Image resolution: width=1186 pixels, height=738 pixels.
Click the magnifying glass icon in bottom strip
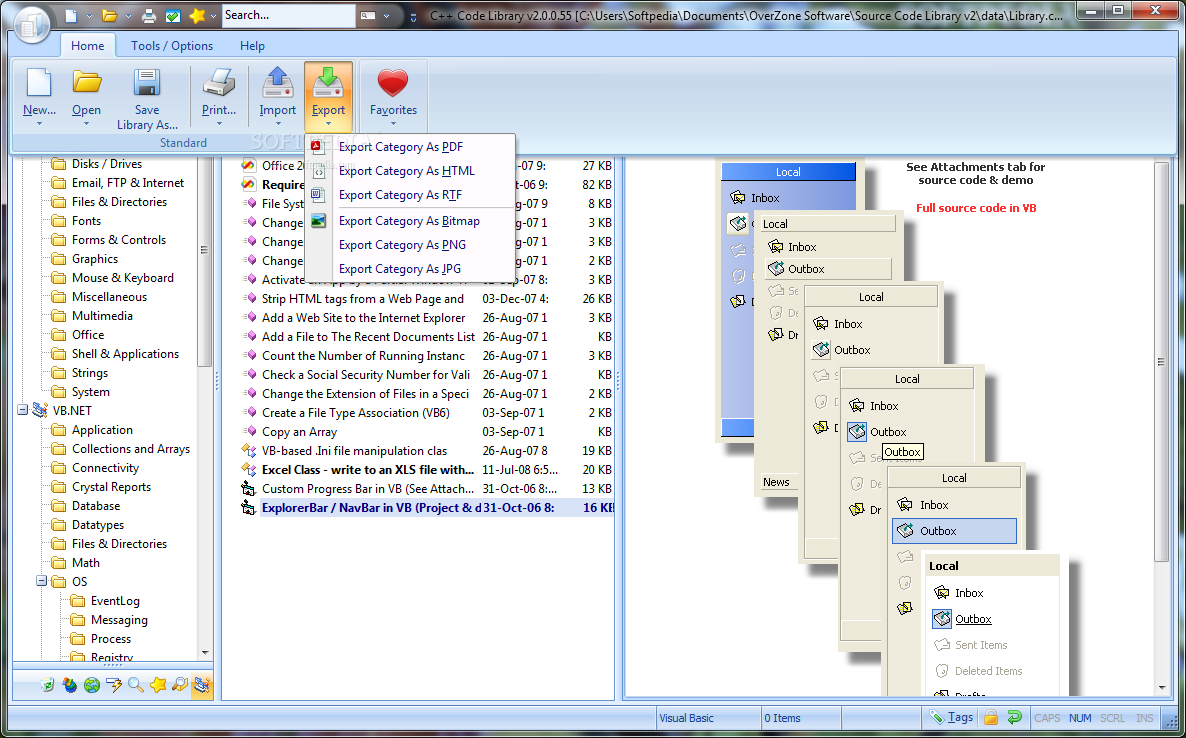136,685
